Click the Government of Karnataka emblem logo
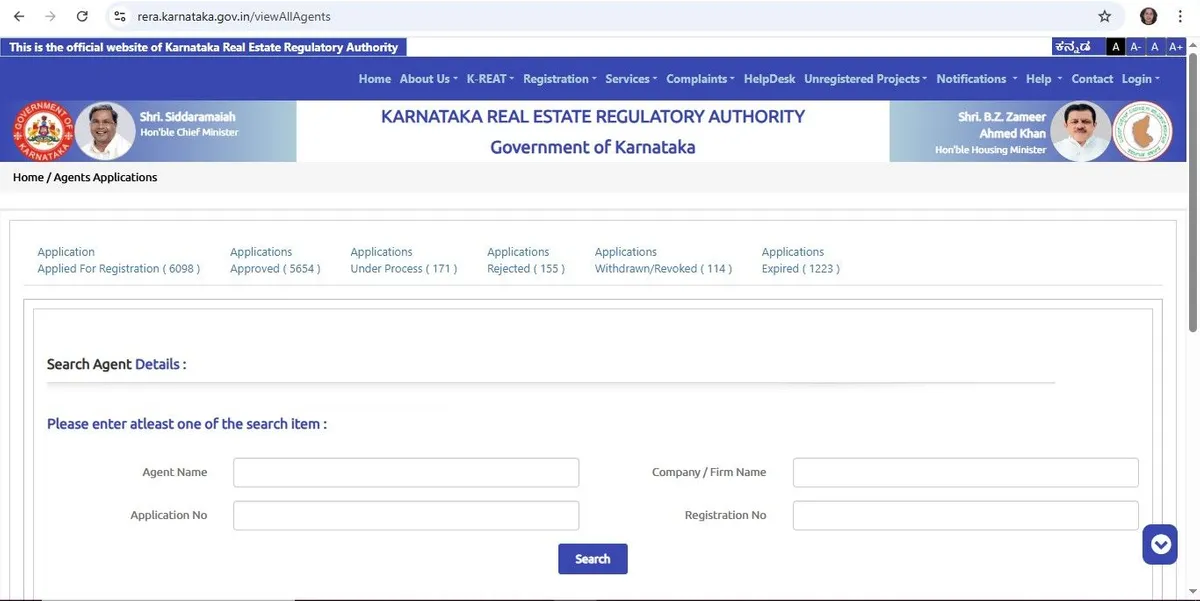The width and height of the screenshot is (1200, 601). (42, 131)
